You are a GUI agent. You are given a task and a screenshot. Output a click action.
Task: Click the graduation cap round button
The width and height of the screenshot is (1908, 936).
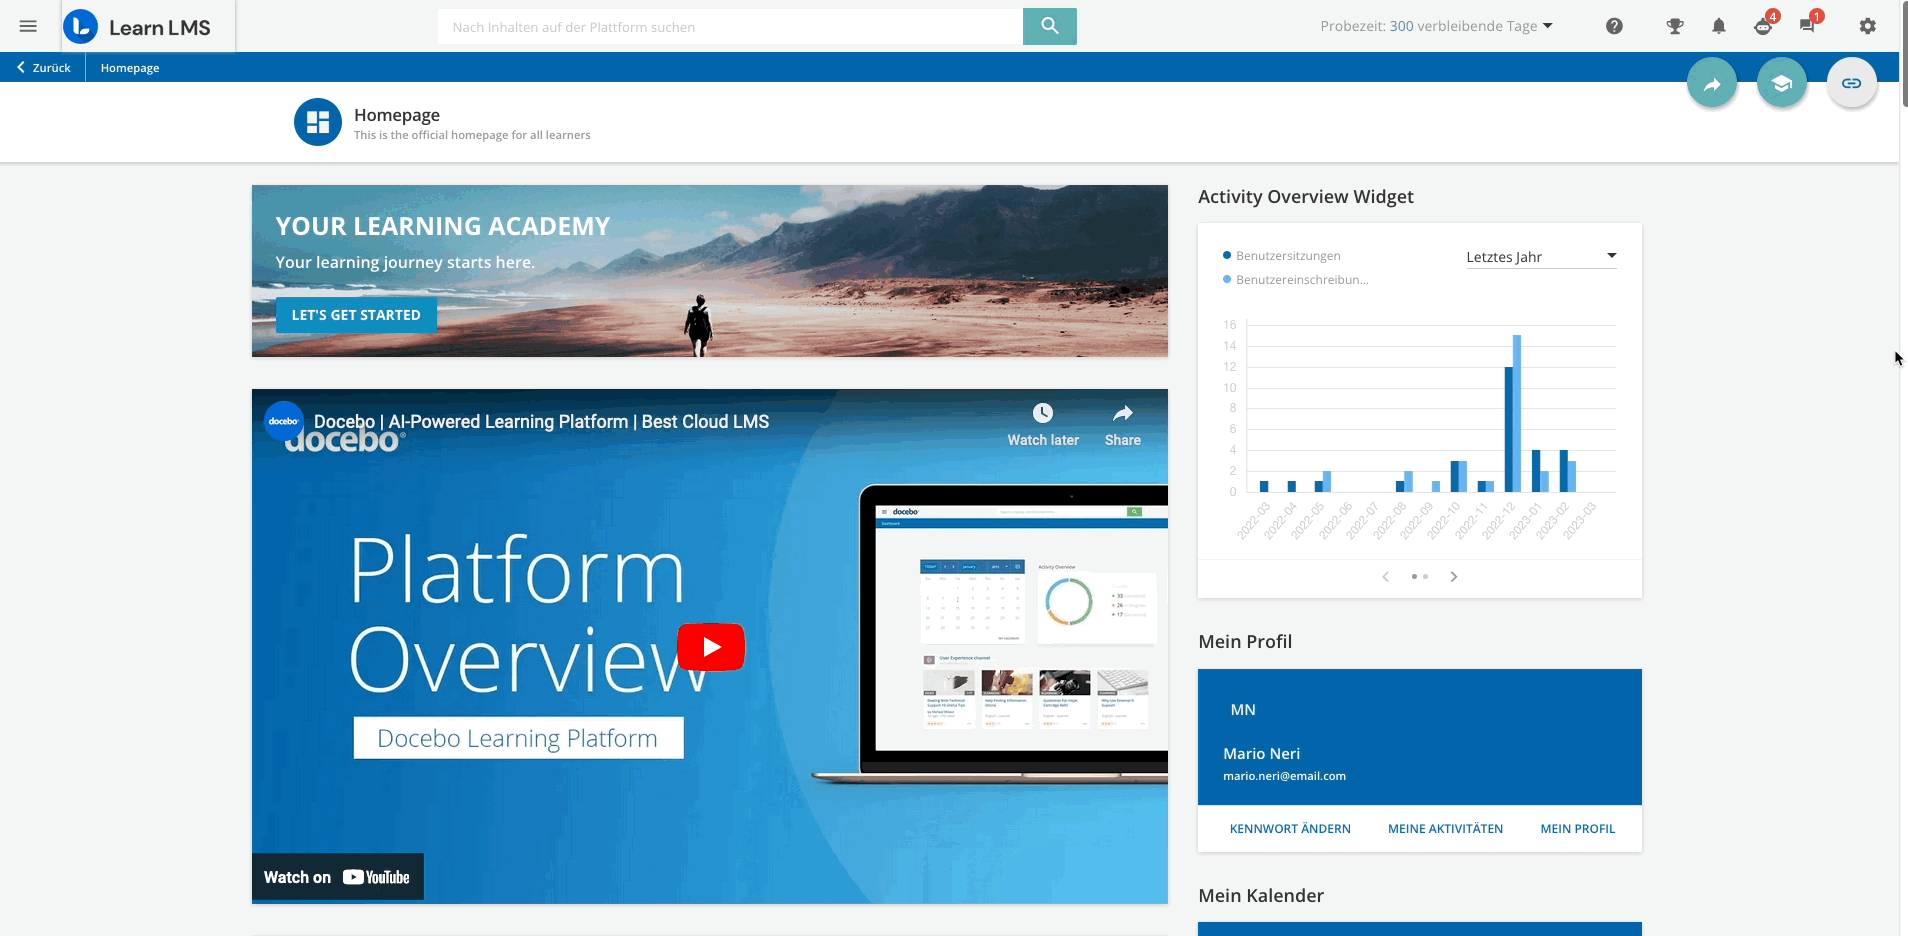click(x=1782, y=84)
